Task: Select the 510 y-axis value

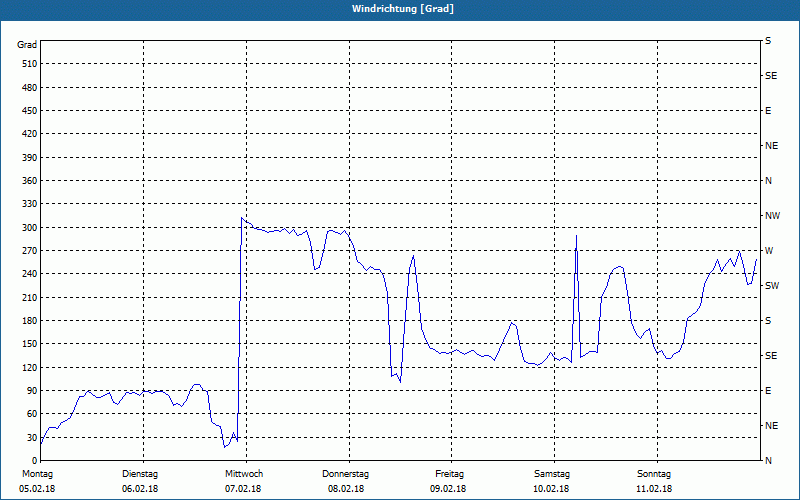Action: click(x=30, y=64)
